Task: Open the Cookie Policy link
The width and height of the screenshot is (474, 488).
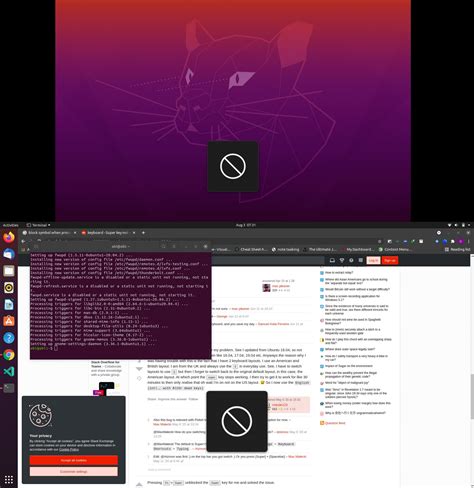Action: pyautogui.click(x=69, y=450)
